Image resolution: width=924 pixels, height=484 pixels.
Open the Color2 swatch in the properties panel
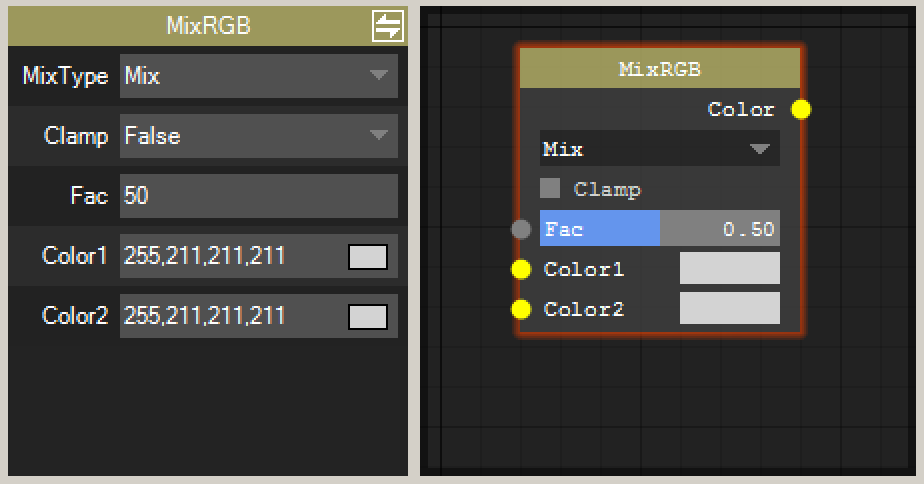coord(367,317)
